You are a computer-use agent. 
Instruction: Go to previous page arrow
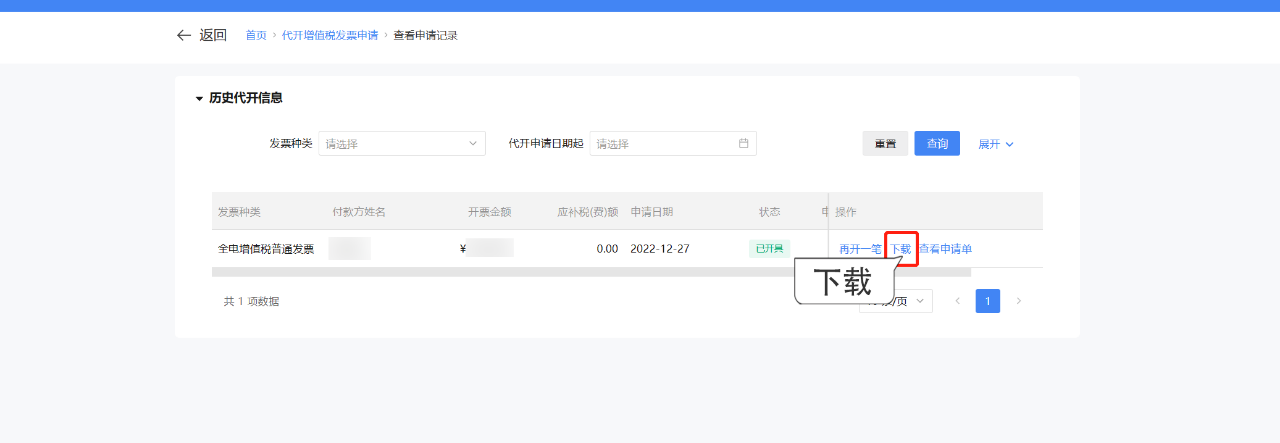click(957, 301)
